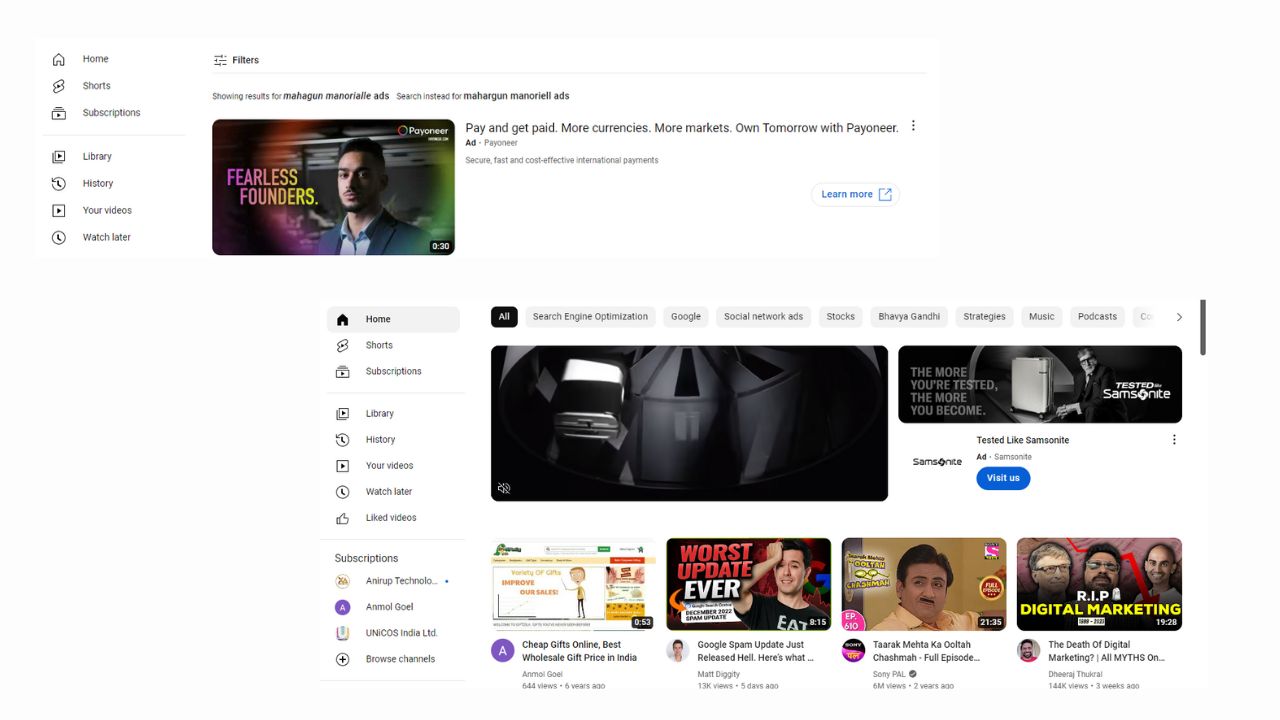Open Subscriptions from the sidebar
The width and height of the screenshot is (1280, 720).
pos(391,371)
